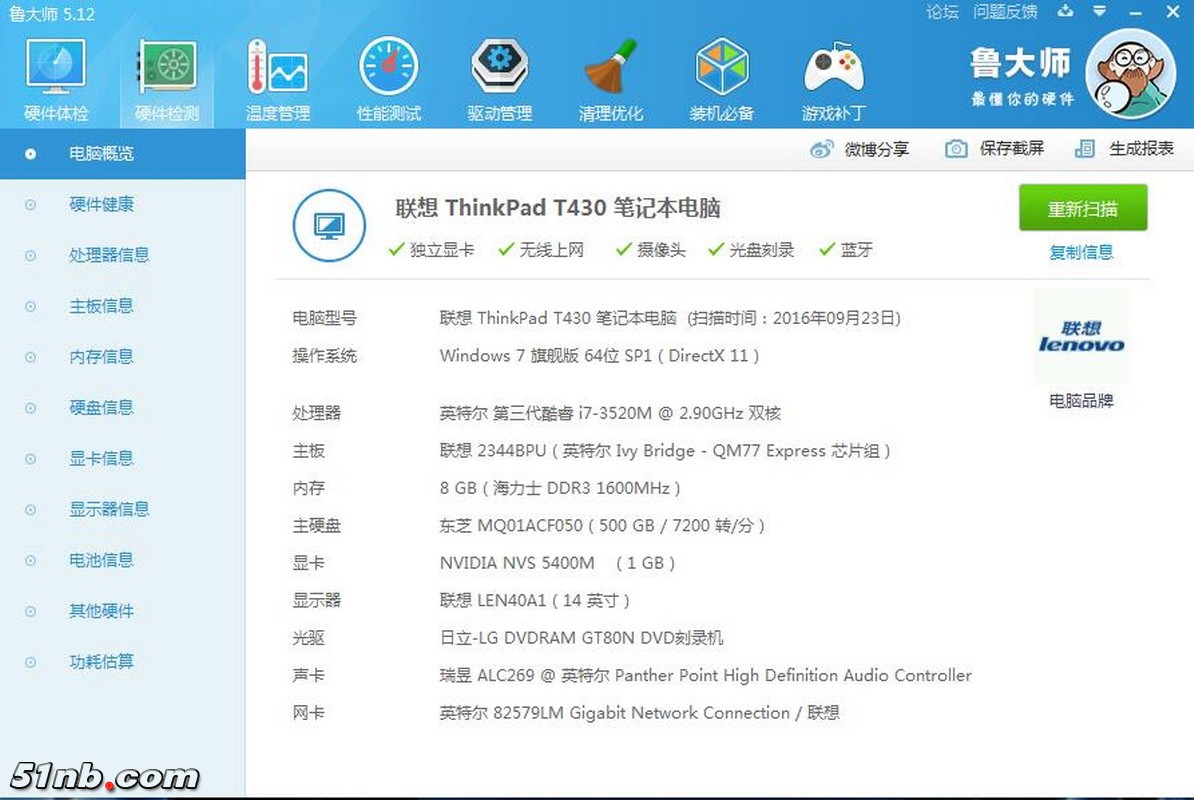Open 硬件体检 hardware checkup tab
Image resolution: width=1194 pixels, height=800 pixels.
(x=56, y=80)
